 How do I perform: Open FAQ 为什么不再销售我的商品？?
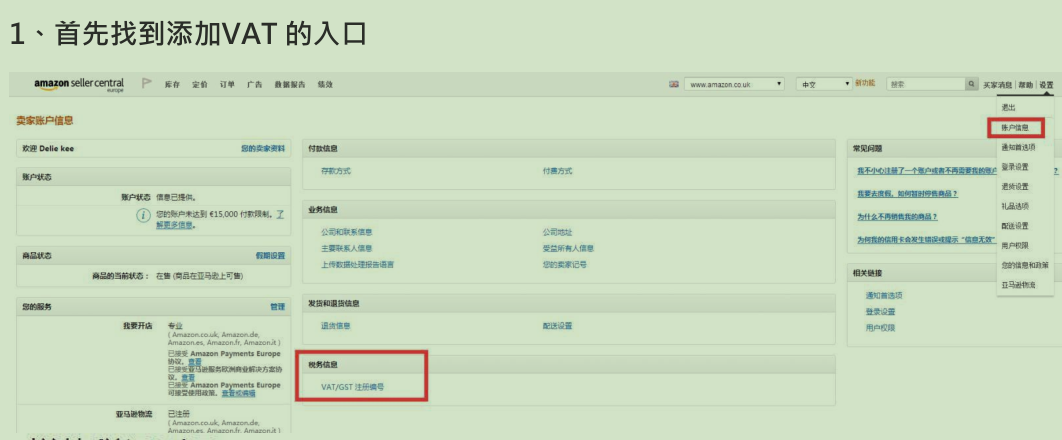(x=897, y=217)
